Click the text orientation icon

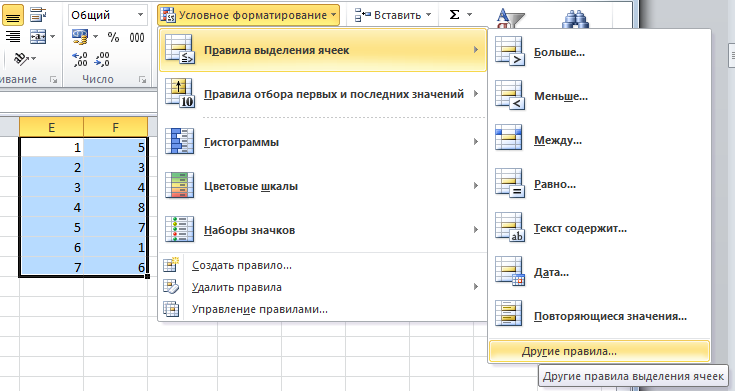(20, 58)
